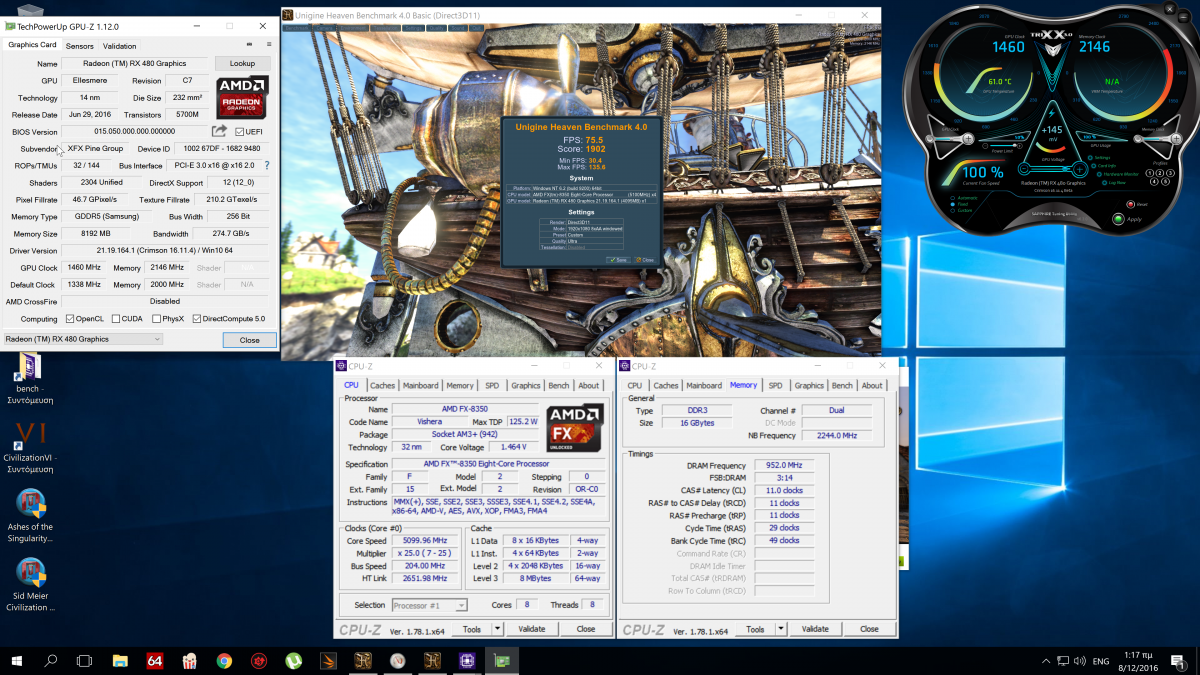The width and height of the screenshot is (1200, 675).
Task: Open taskbar search magnifier
Action: click(51, 661)
